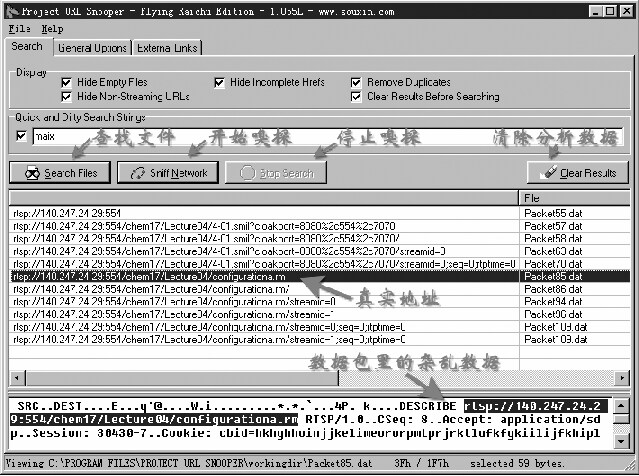This screenshot has height=476, width=639.
Task: Click the search string input field
Action: click(327, 136)
